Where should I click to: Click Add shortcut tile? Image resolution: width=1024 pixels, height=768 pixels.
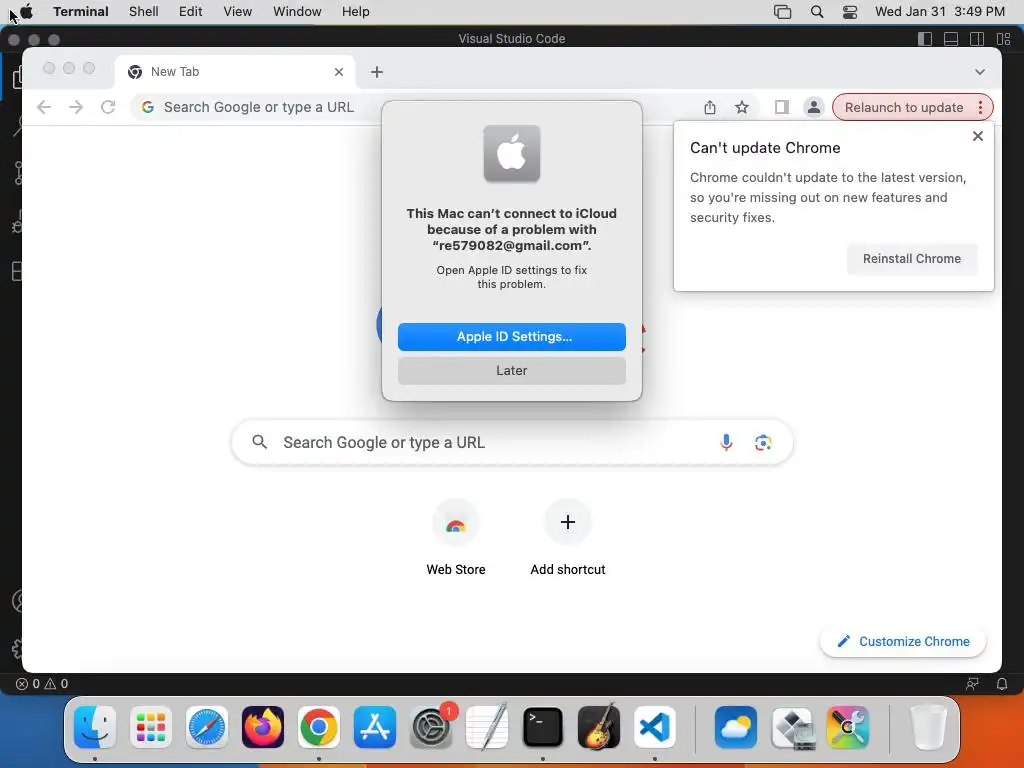(568, 538)
